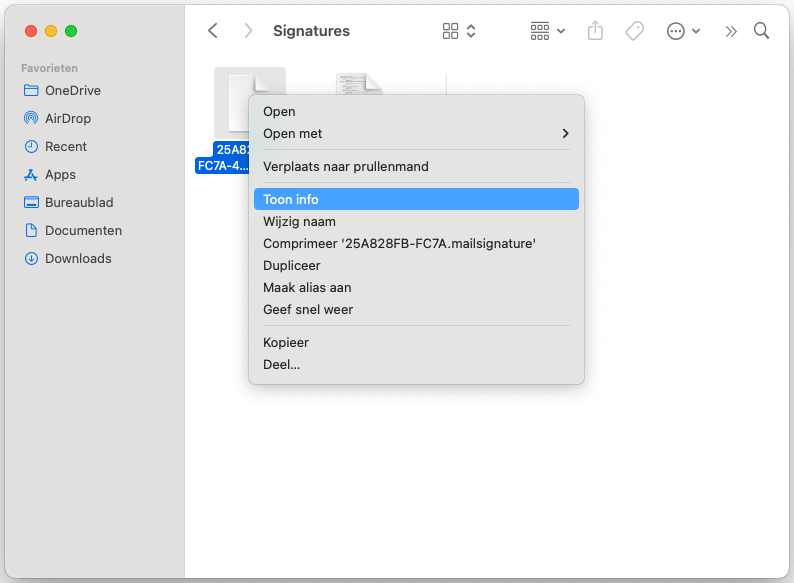
Task: Click the tag icon in toolbar
Action: coord(634,31)
